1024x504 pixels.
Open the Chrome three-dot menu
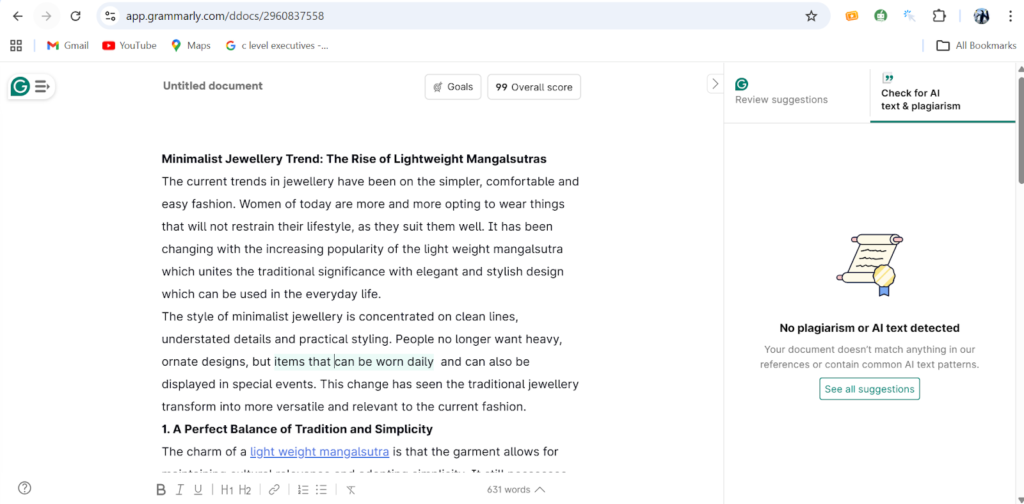1010,16
